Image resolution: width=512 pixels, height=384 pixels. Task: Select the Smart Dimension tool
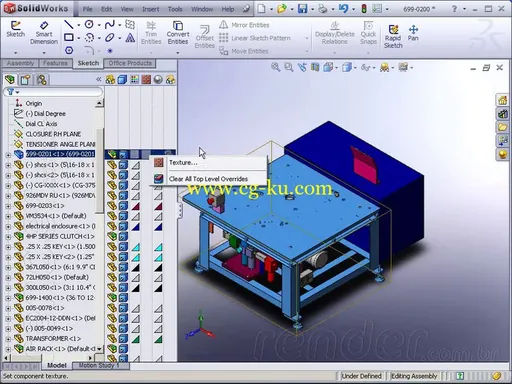pos(44,33)
